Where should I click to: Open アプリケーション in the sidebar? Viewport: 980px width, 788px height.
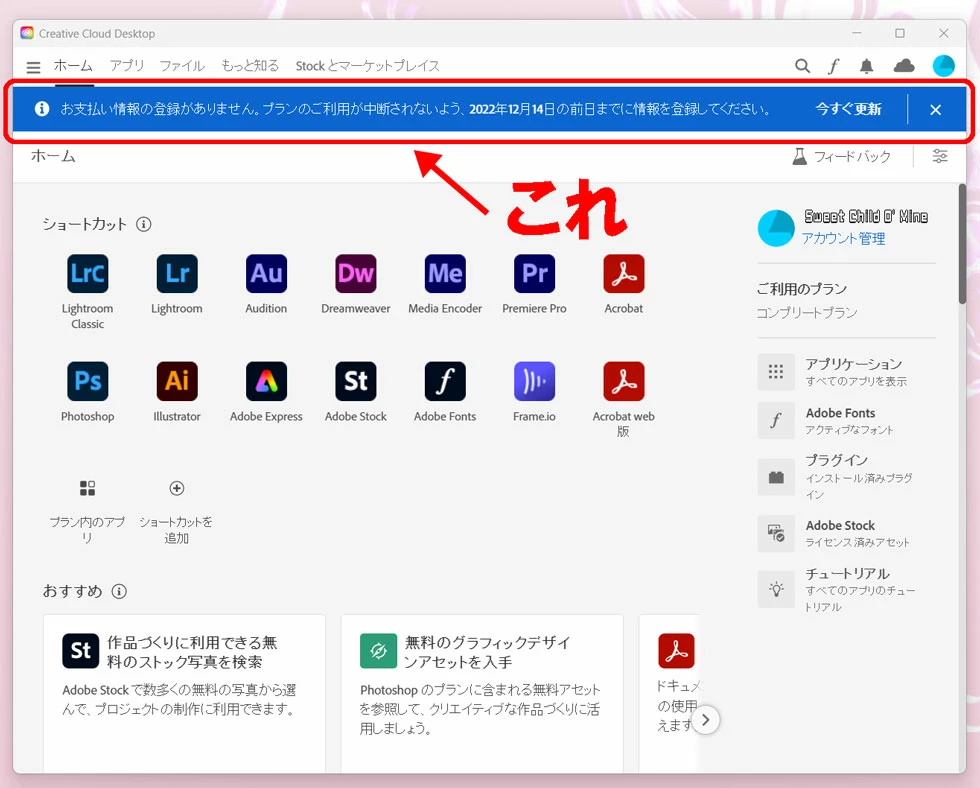pyautogui.click(x=846, y=372)
